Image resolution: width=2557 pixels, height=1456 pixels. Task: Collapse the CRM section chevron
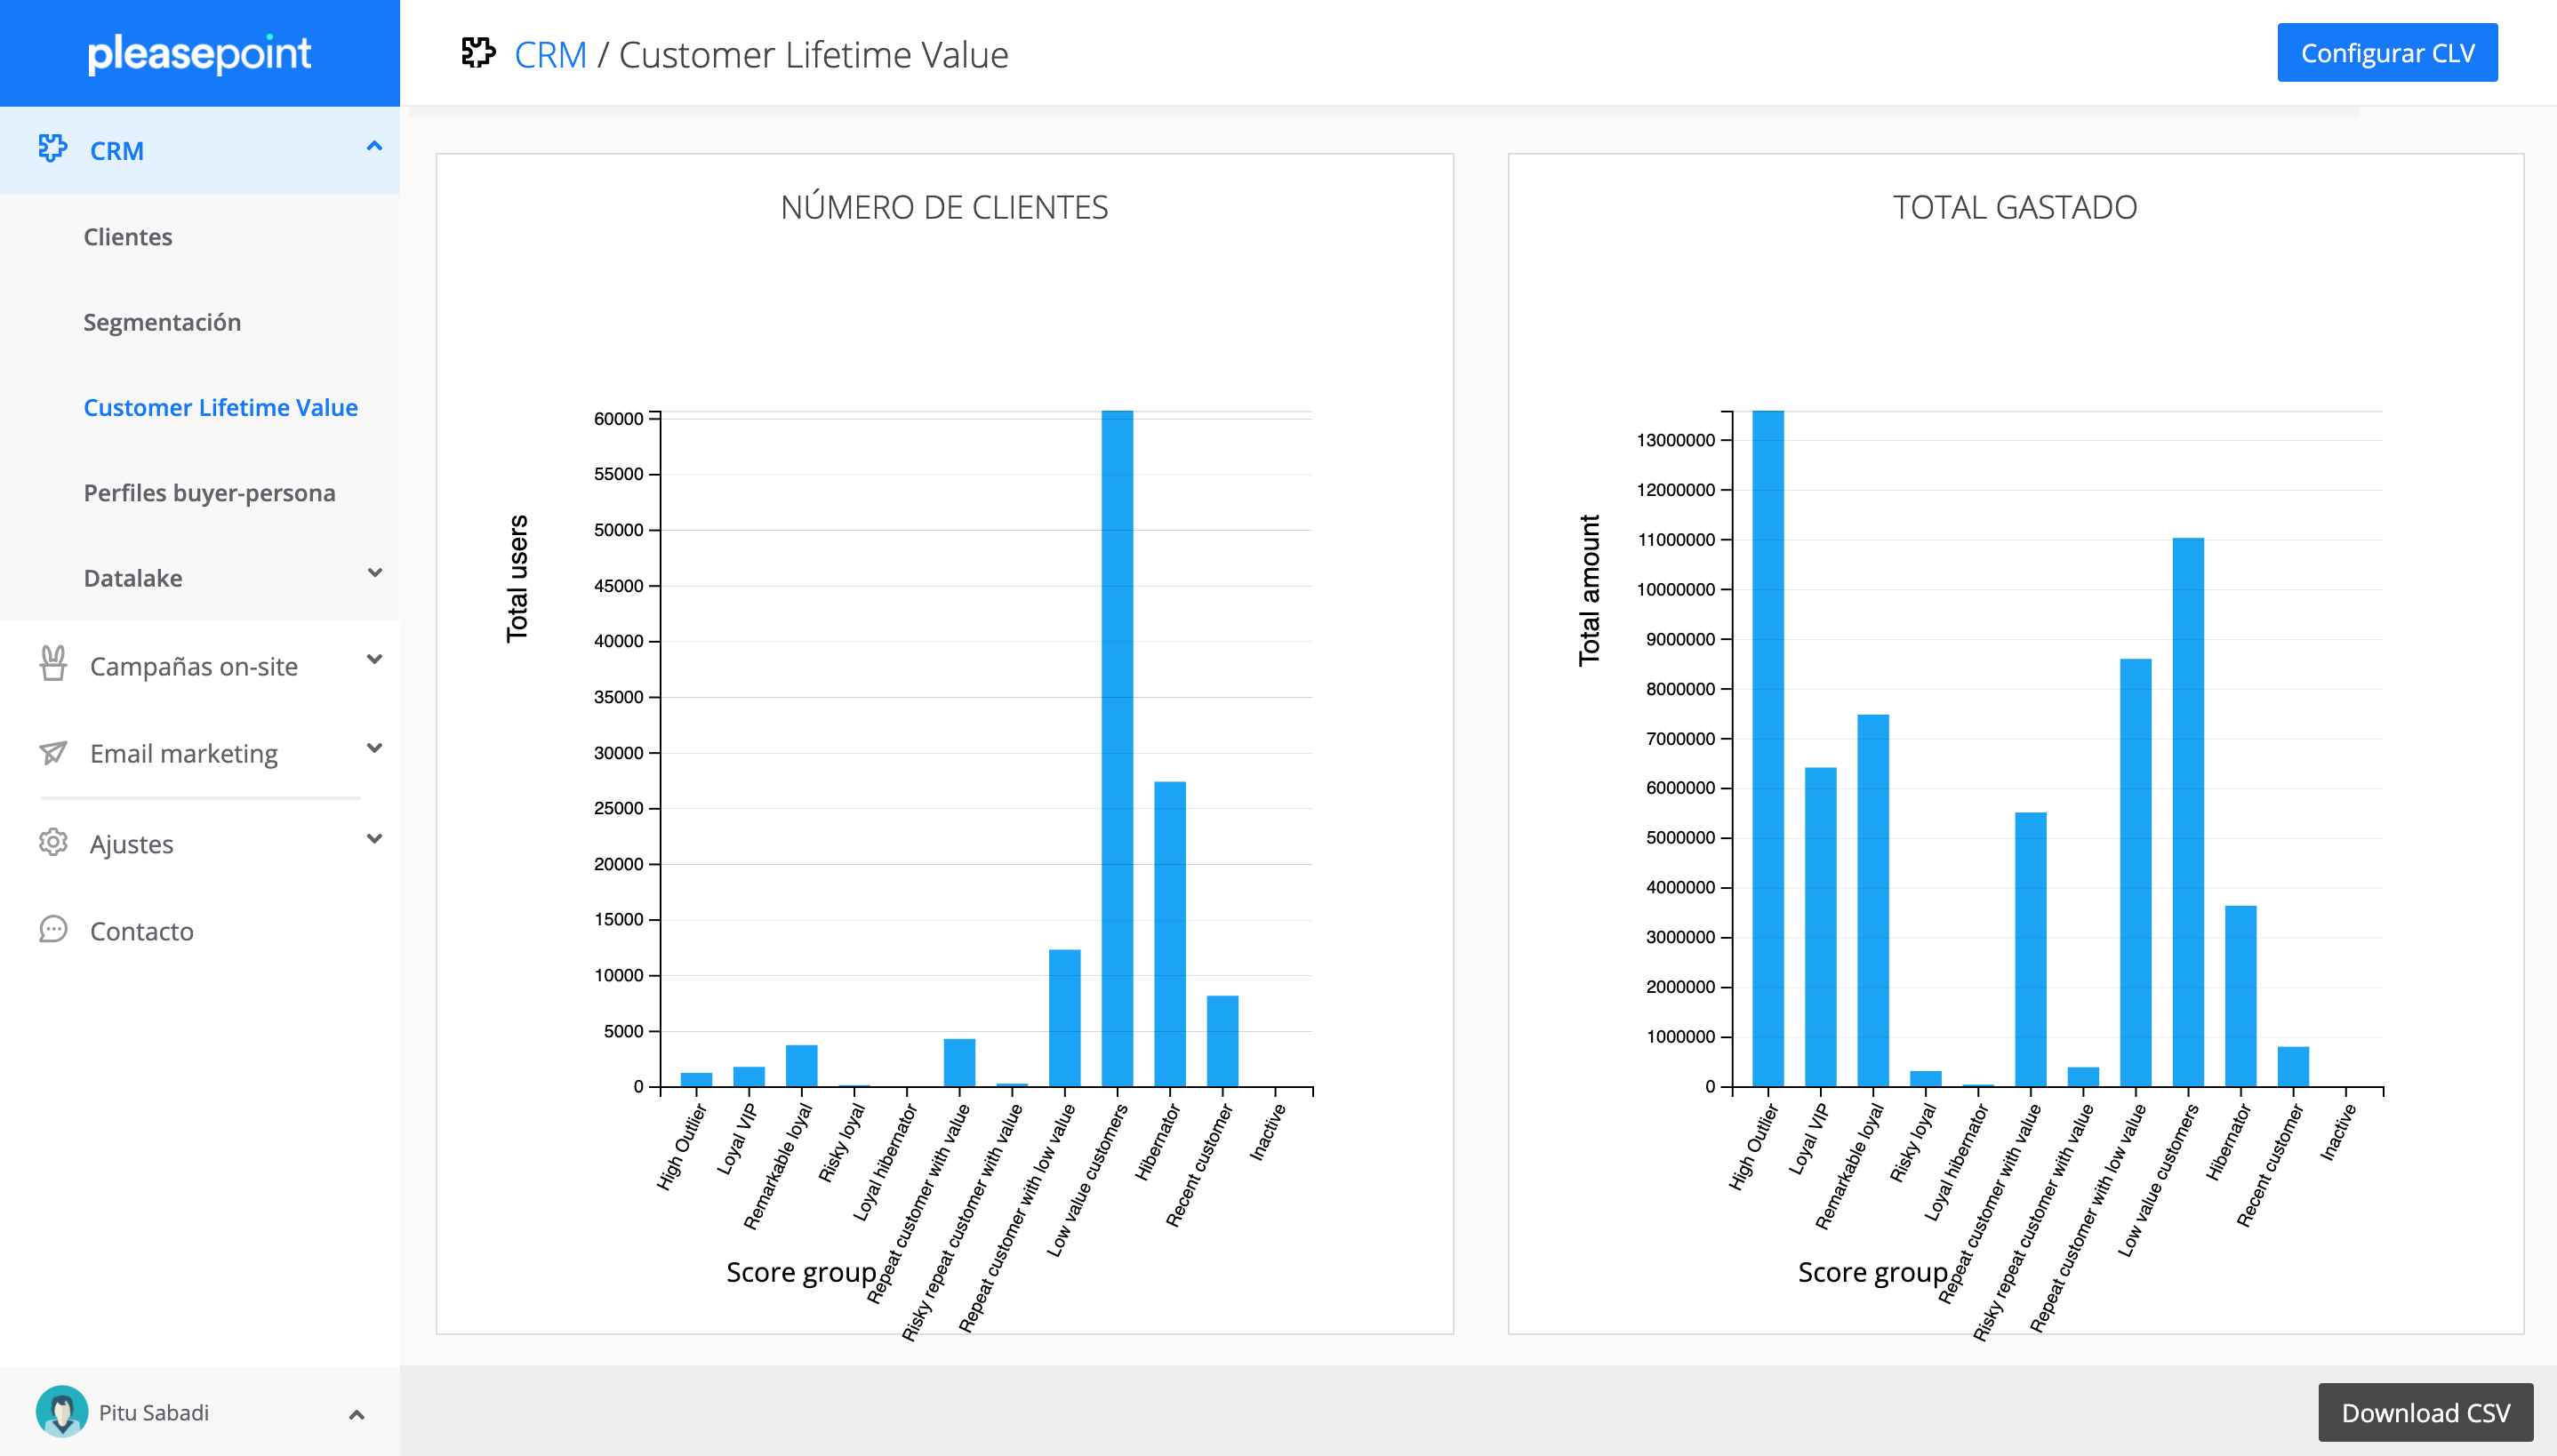[374, 147]
